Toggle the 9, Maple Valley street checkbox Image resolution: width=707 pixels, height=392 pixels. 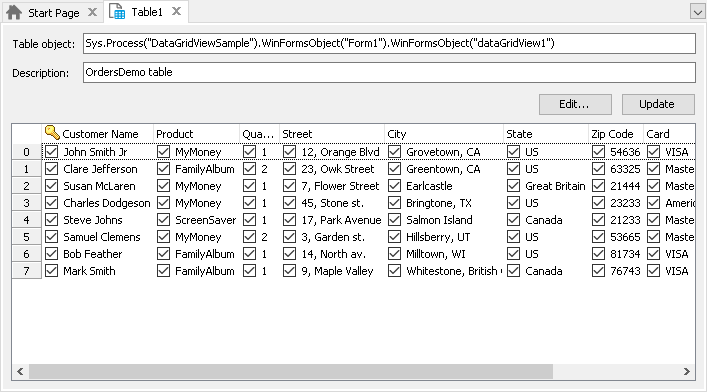[289, 271]
